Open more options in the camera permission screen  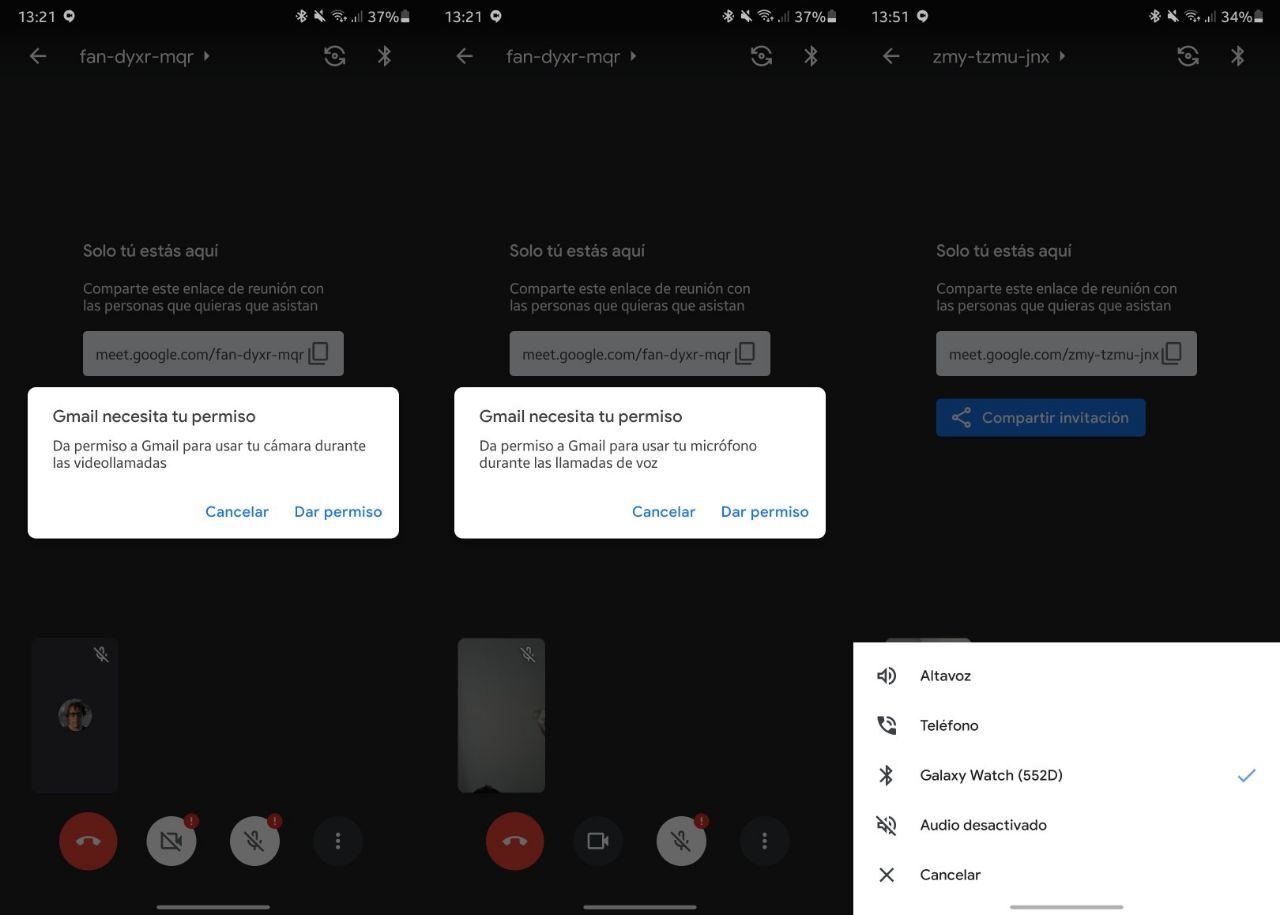pos(338,841)
